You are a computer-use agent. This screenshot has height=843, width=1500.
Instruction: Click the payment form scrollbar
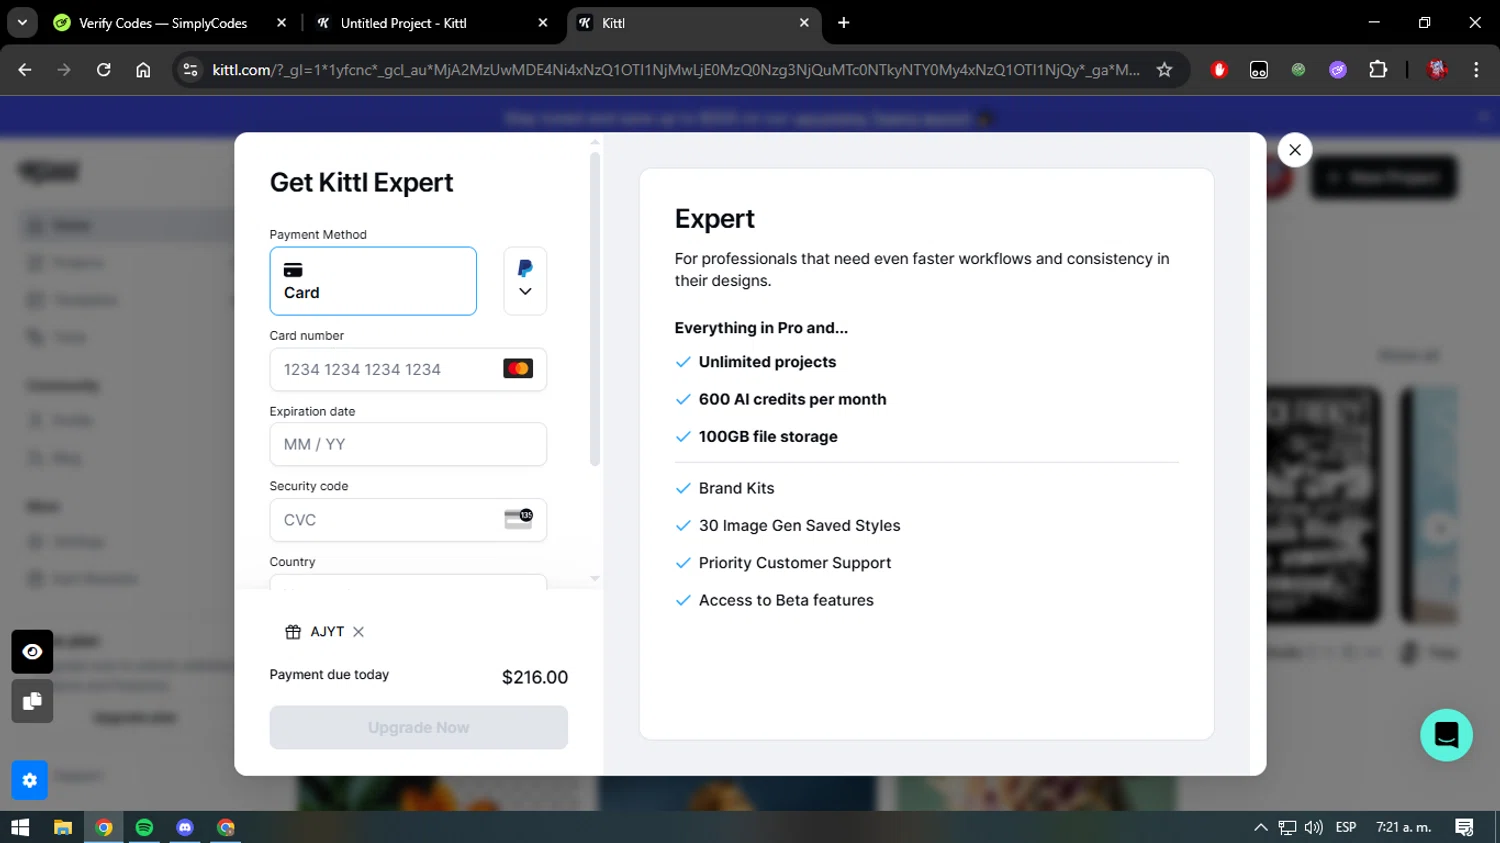[595, 309]
